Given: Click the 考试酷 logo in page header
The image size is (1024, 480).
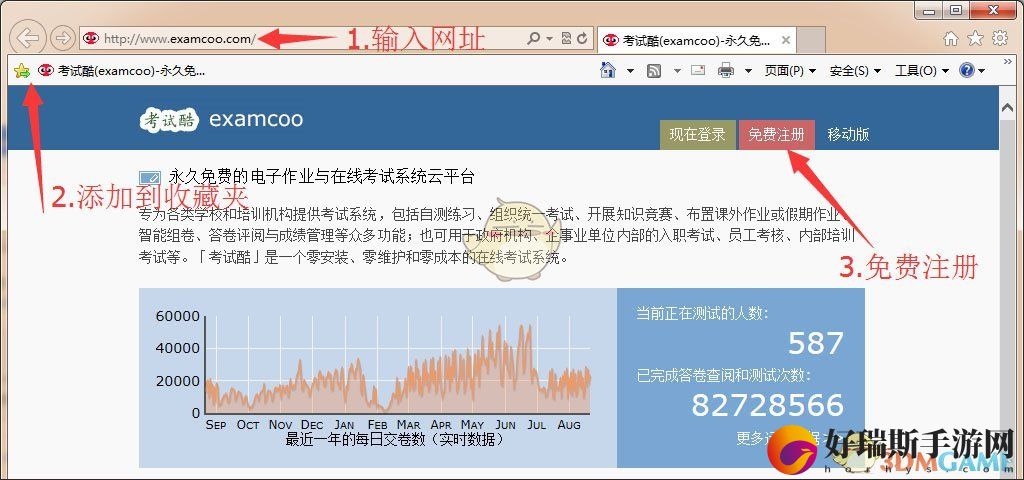Looking at the screenshot, I should (169, 120).
